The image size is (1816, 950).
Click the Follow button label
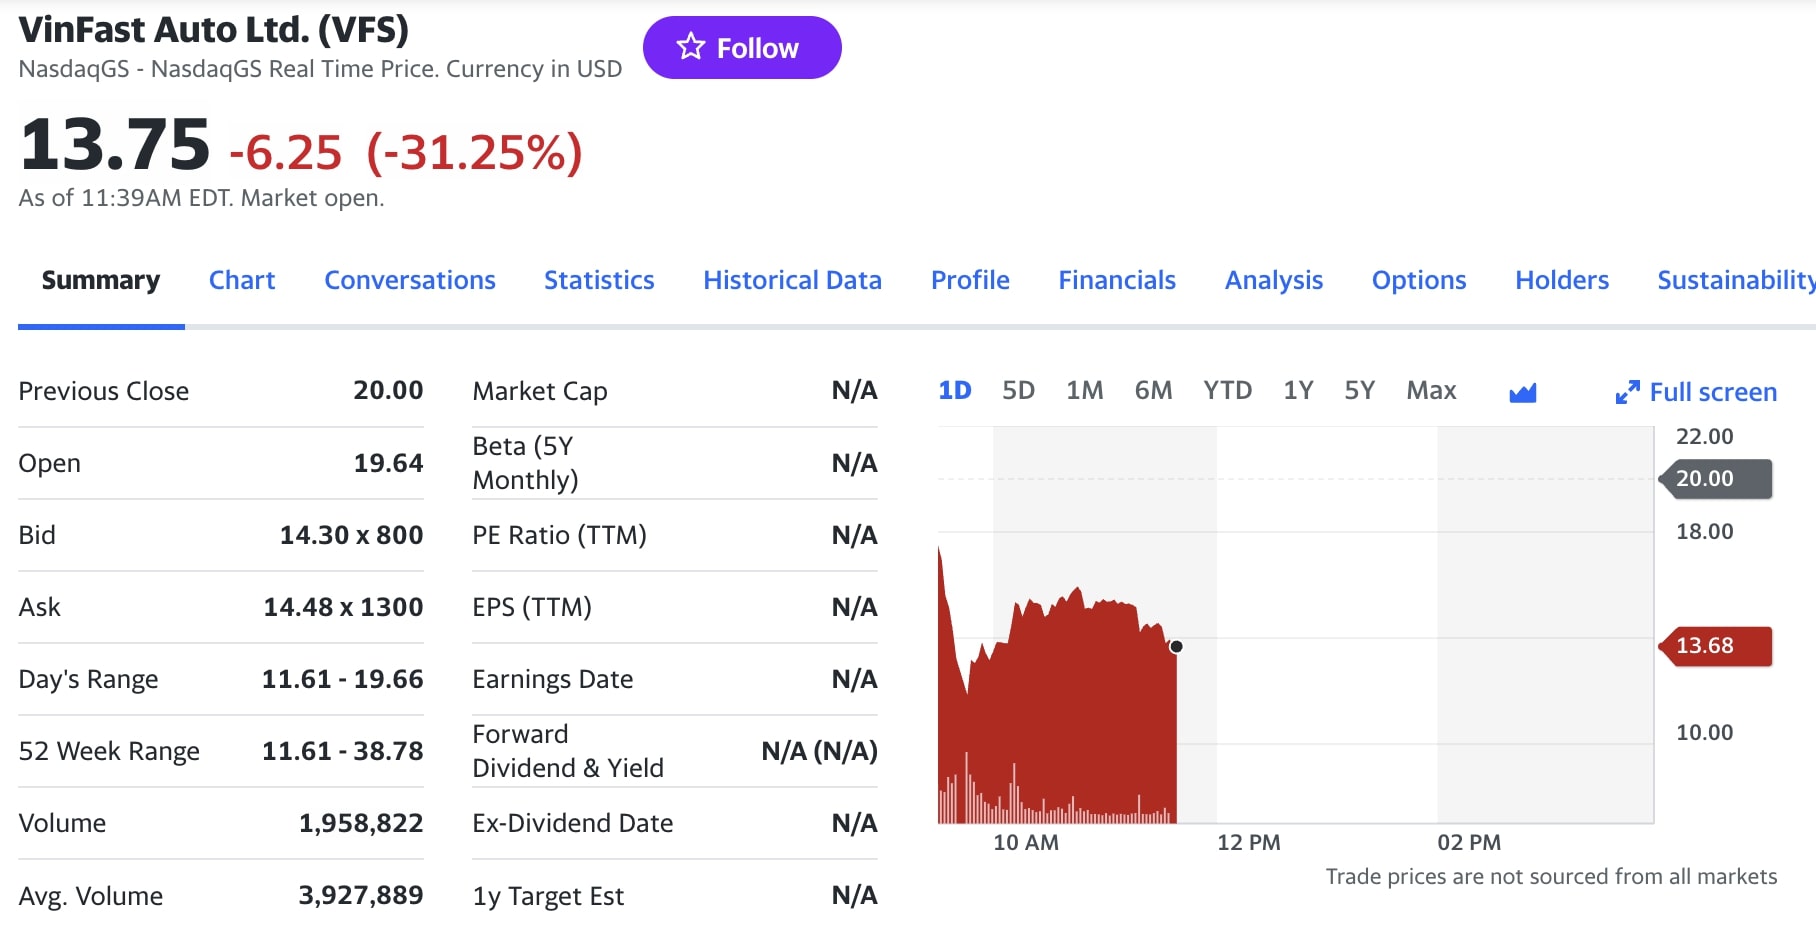tap(757, 48)
